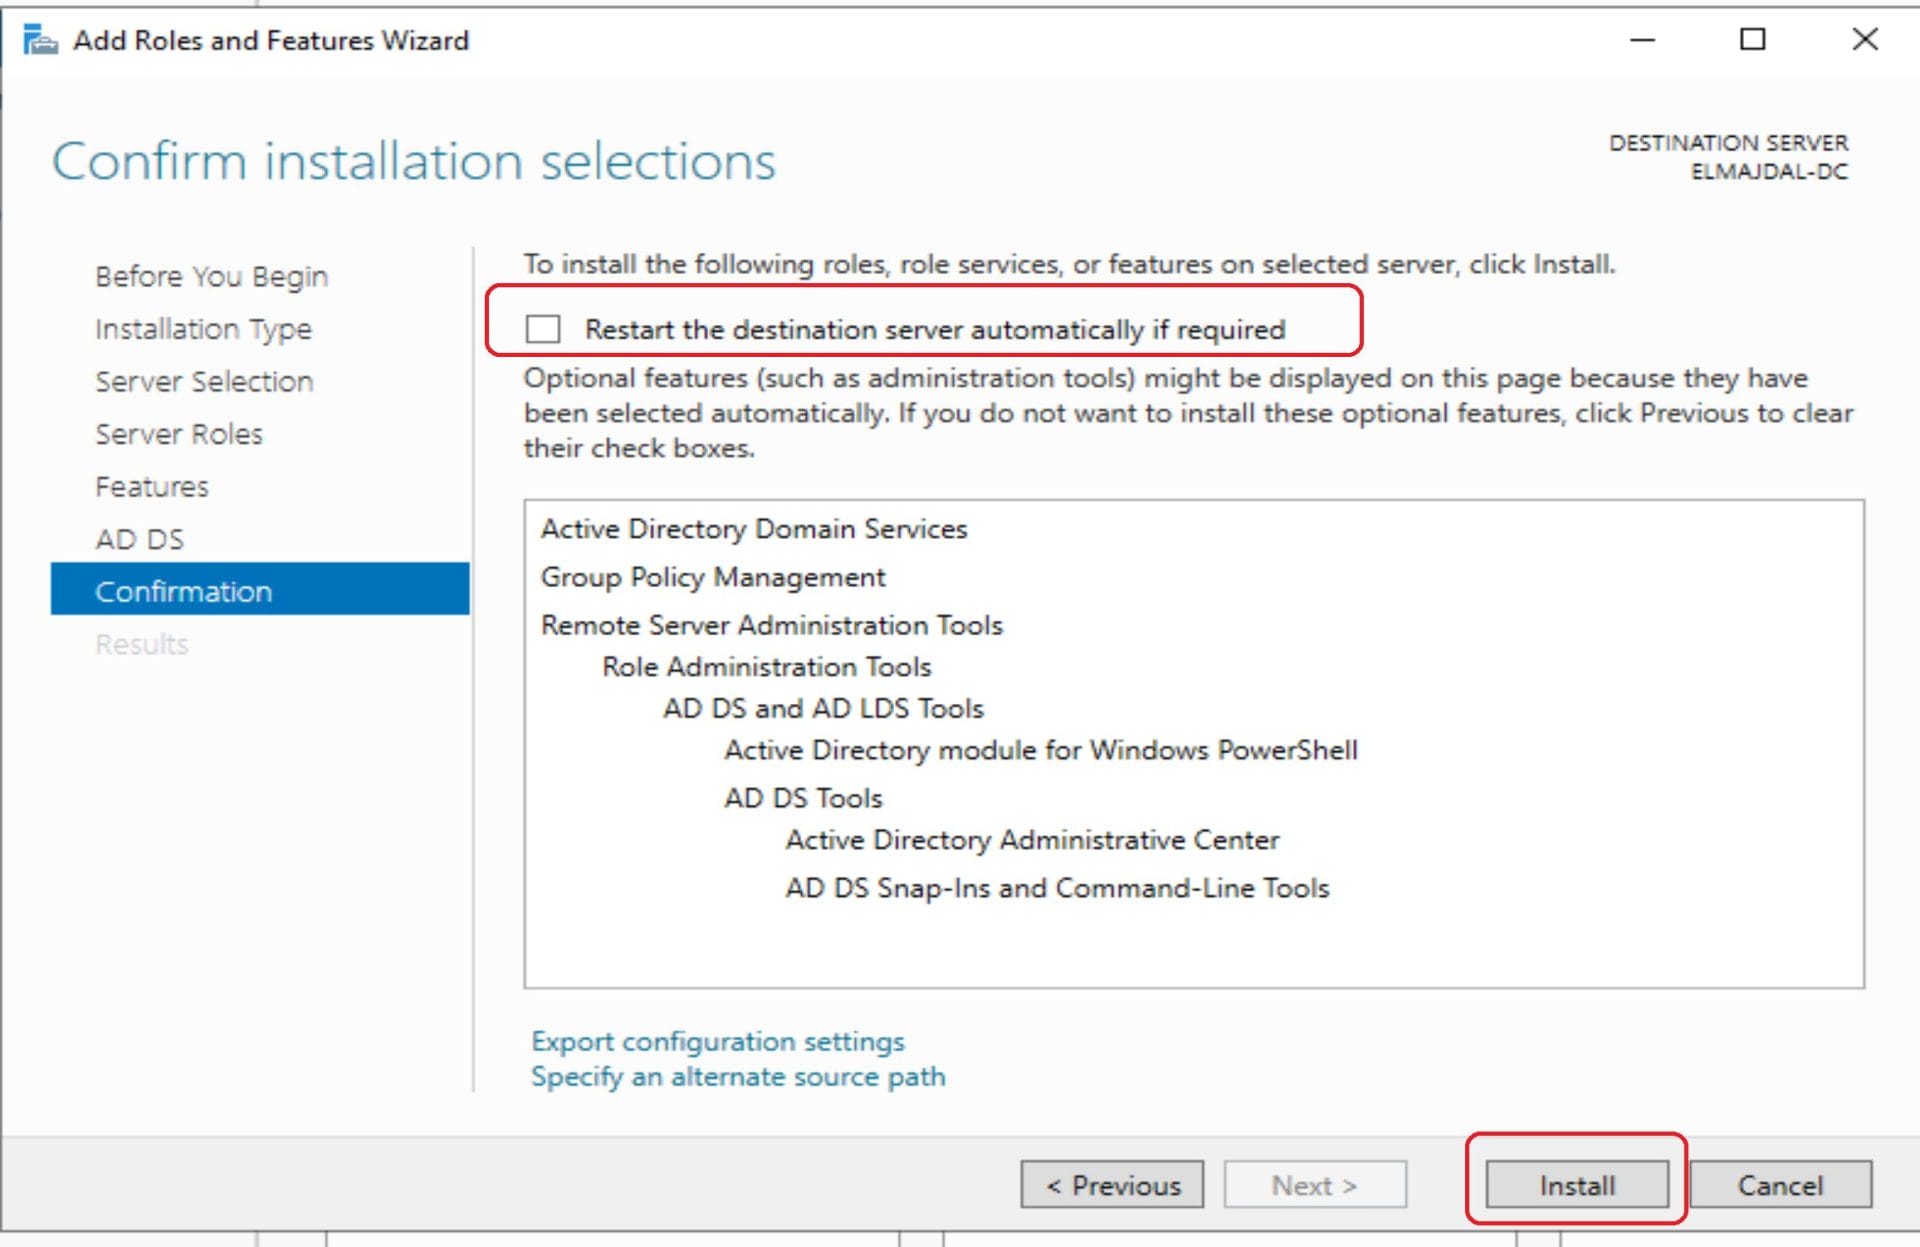1920x1247 pixels.
Task: Click the Add Roles and Features Wizard title bar icon
Action: (40, 40)
